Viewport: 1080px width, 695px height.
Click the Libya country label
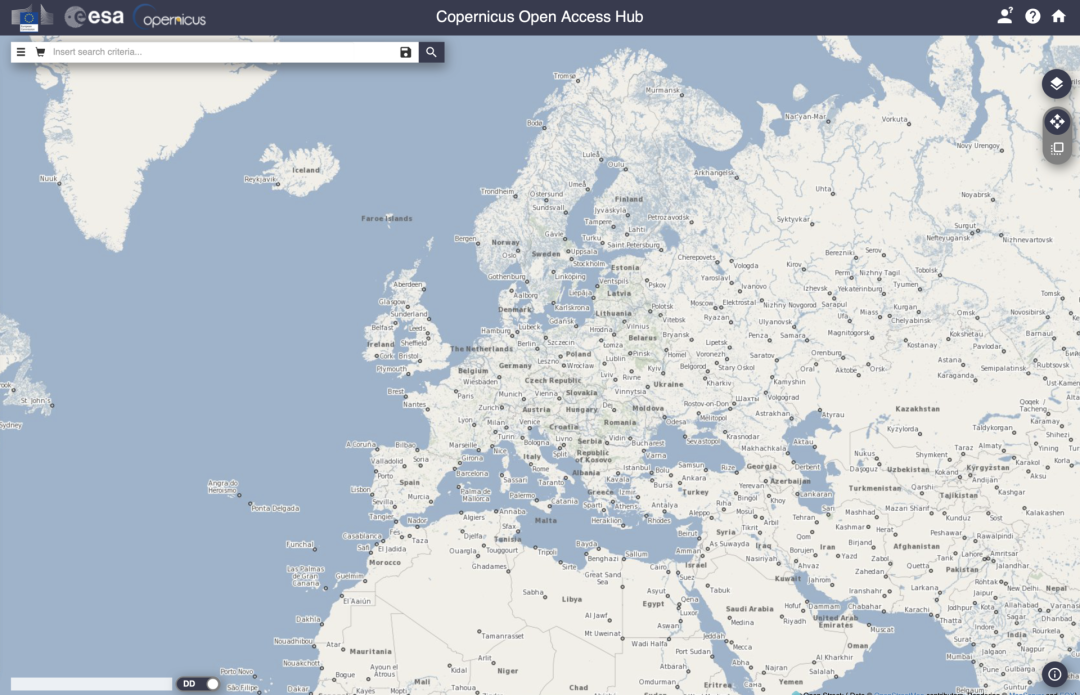click(x=572, y=599)
